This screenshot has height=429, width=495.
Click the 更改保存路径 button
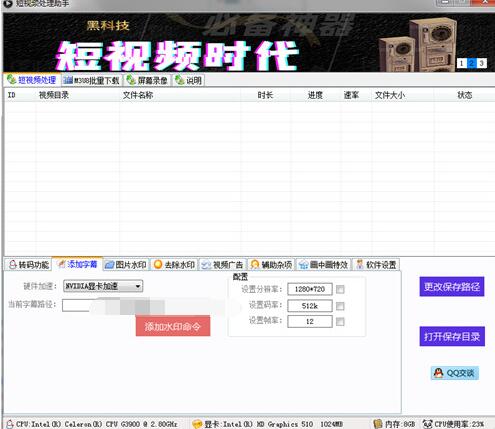tap(452, 287)
